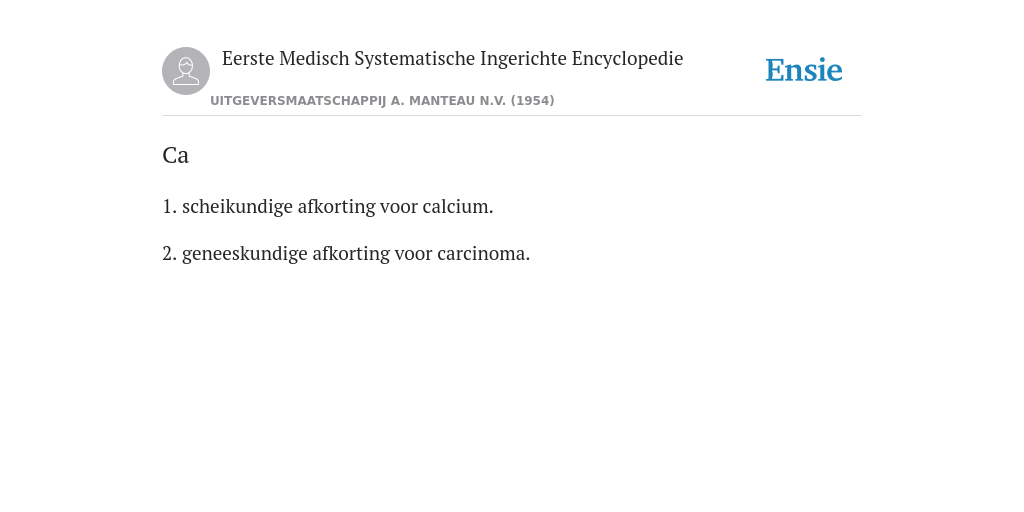Click list number '1.' of first definition

(170, 207)
